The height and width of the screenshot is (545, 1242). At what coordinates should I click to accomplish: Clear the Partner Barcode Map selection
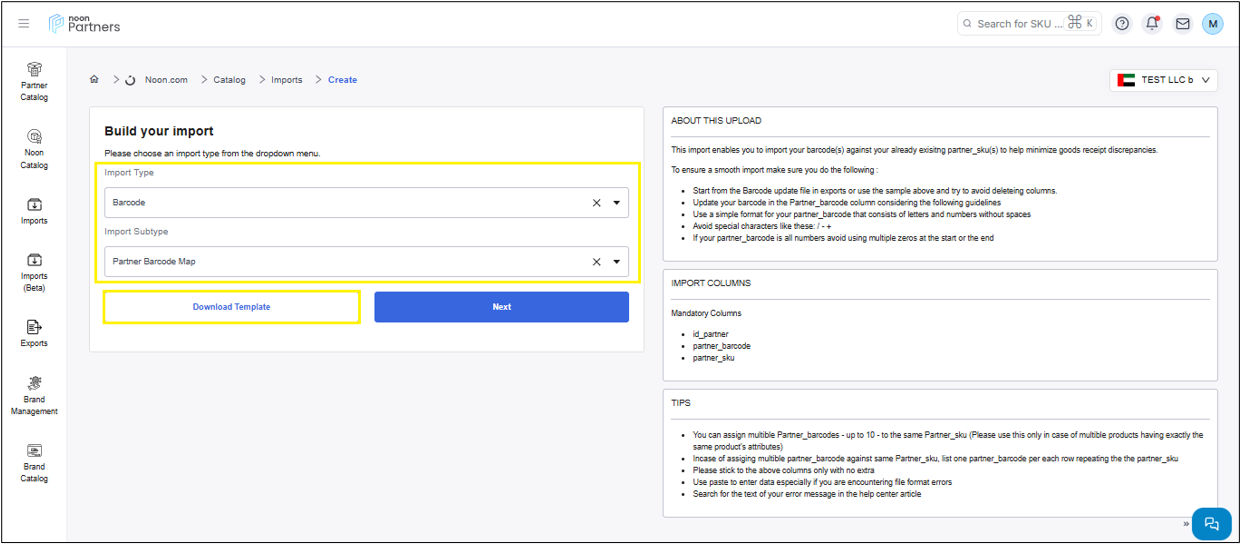(596, 262)
